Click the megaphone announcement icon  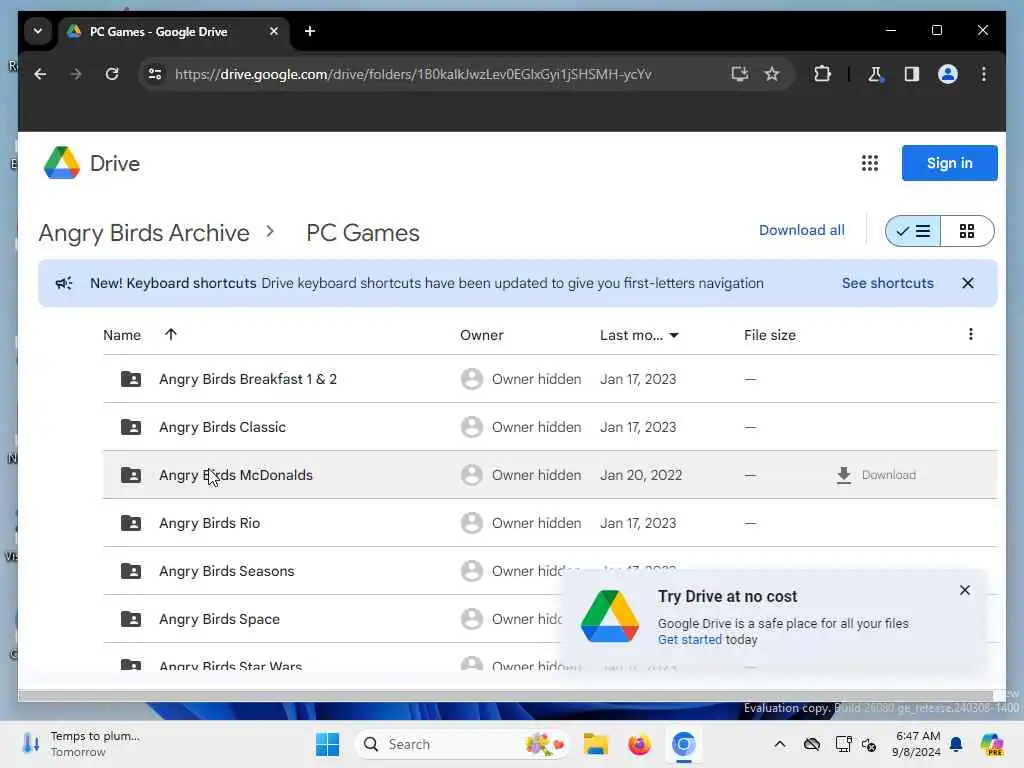point(64,283)
